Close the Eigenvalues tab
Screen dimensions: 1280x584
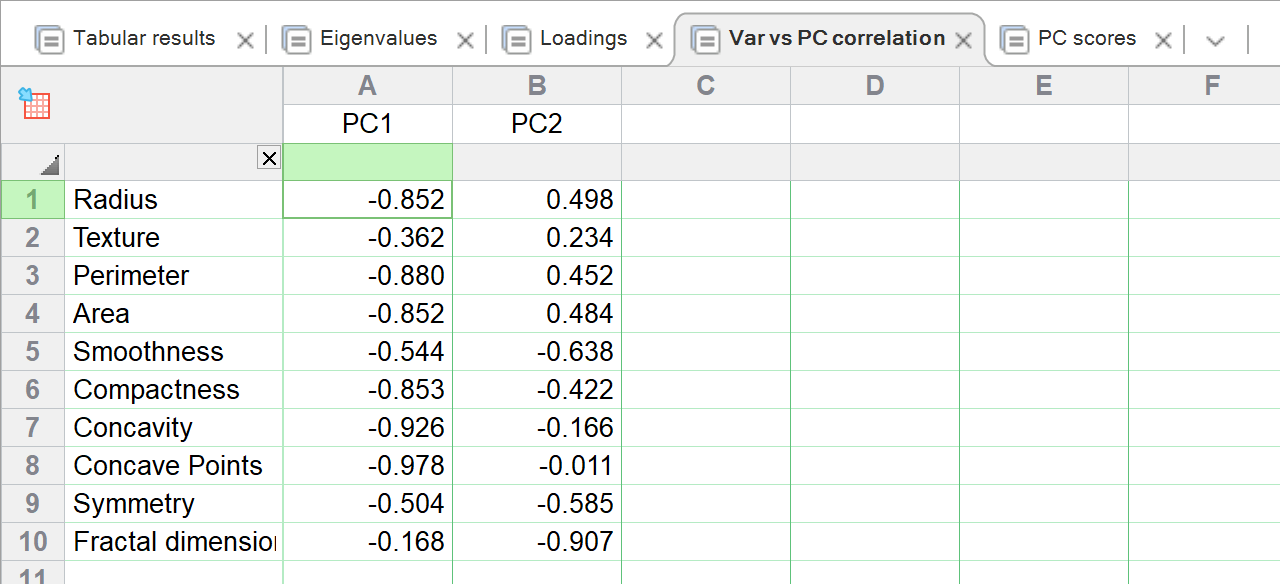pos(465,40)
